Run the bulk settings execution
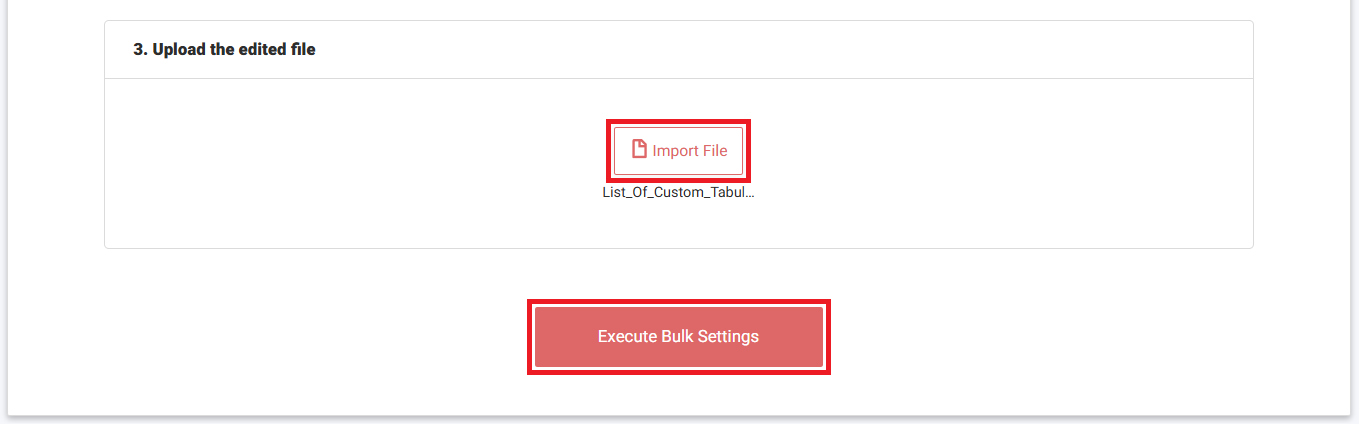Image resolution: width=1359 pixels, height=424 pixels. tap(678, 337)
